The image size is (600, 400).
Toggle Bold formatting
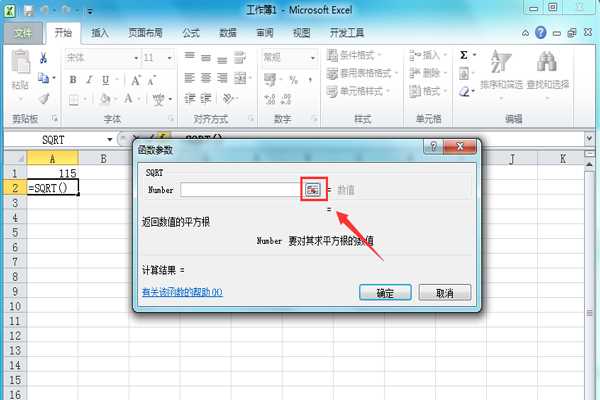pos(73,80)
